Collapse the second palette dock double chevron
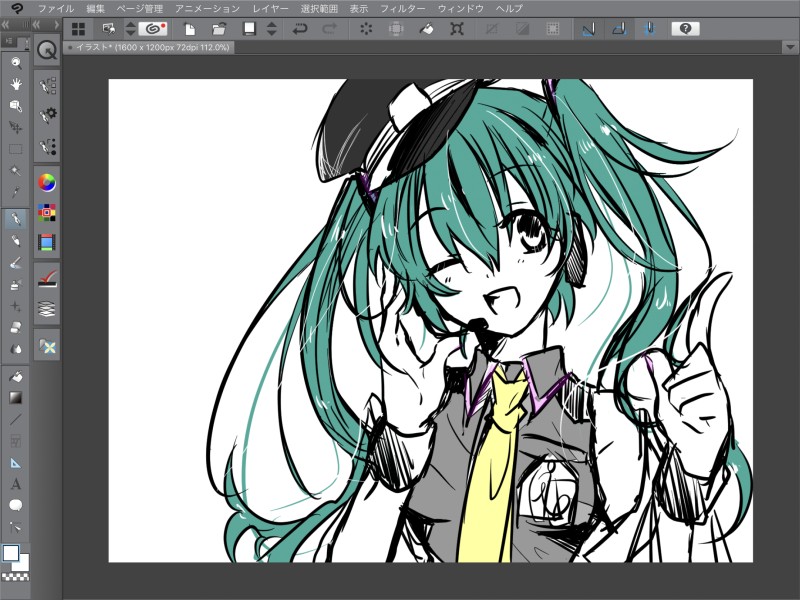 36,24
